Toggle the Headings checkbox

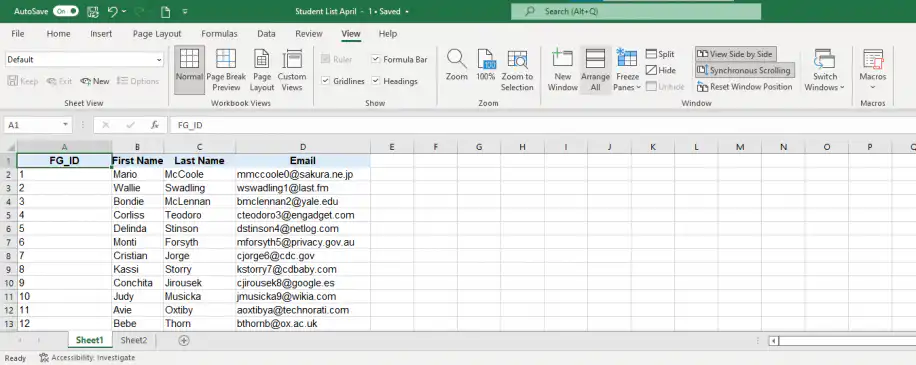click(x=376, y=81)
